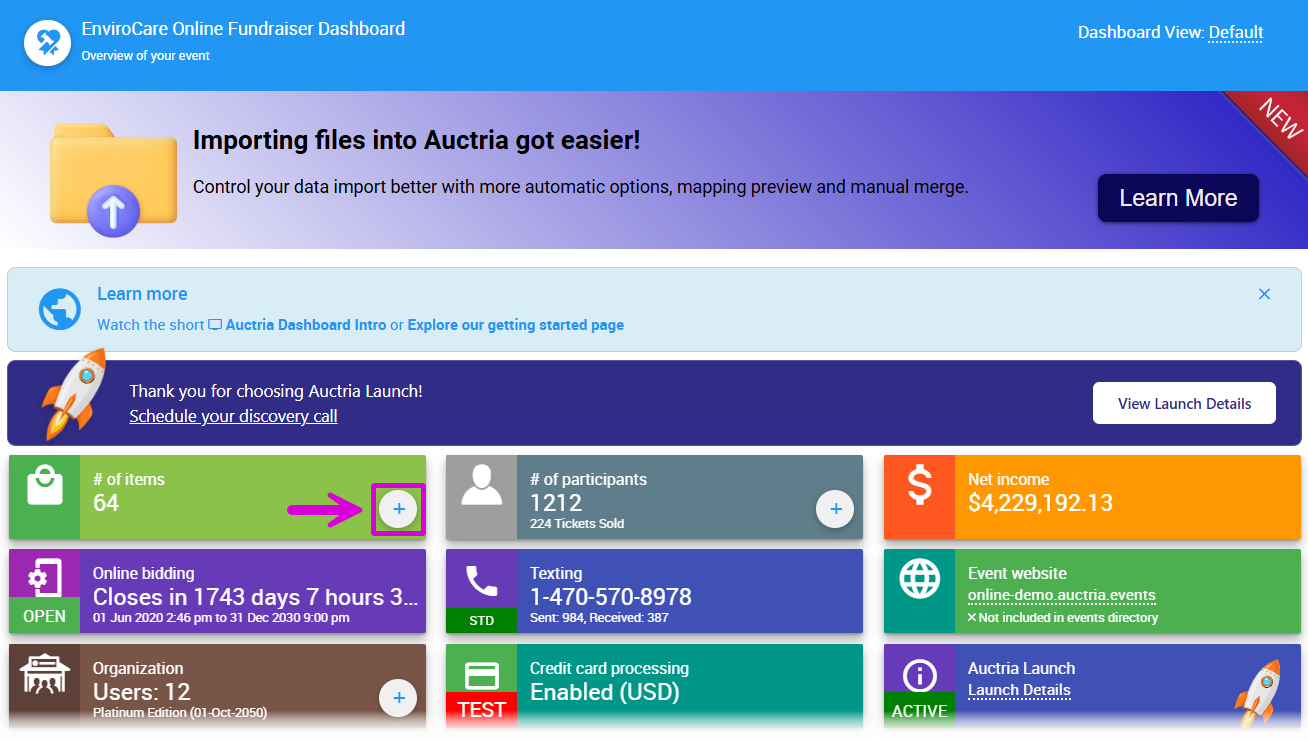
Task: Open the Dashboard View Default dropdown
Action: click(1236, 33)
